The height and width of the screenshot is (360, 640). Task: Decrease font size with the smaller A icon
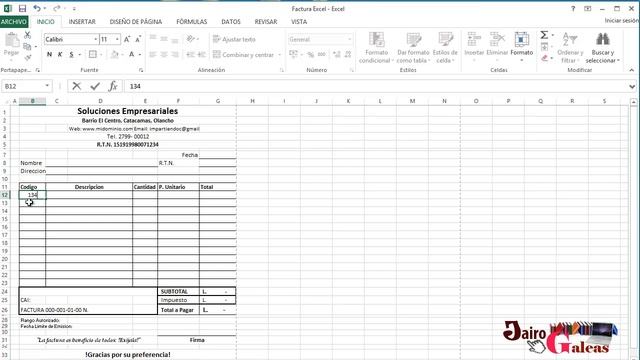pos(138,39)
